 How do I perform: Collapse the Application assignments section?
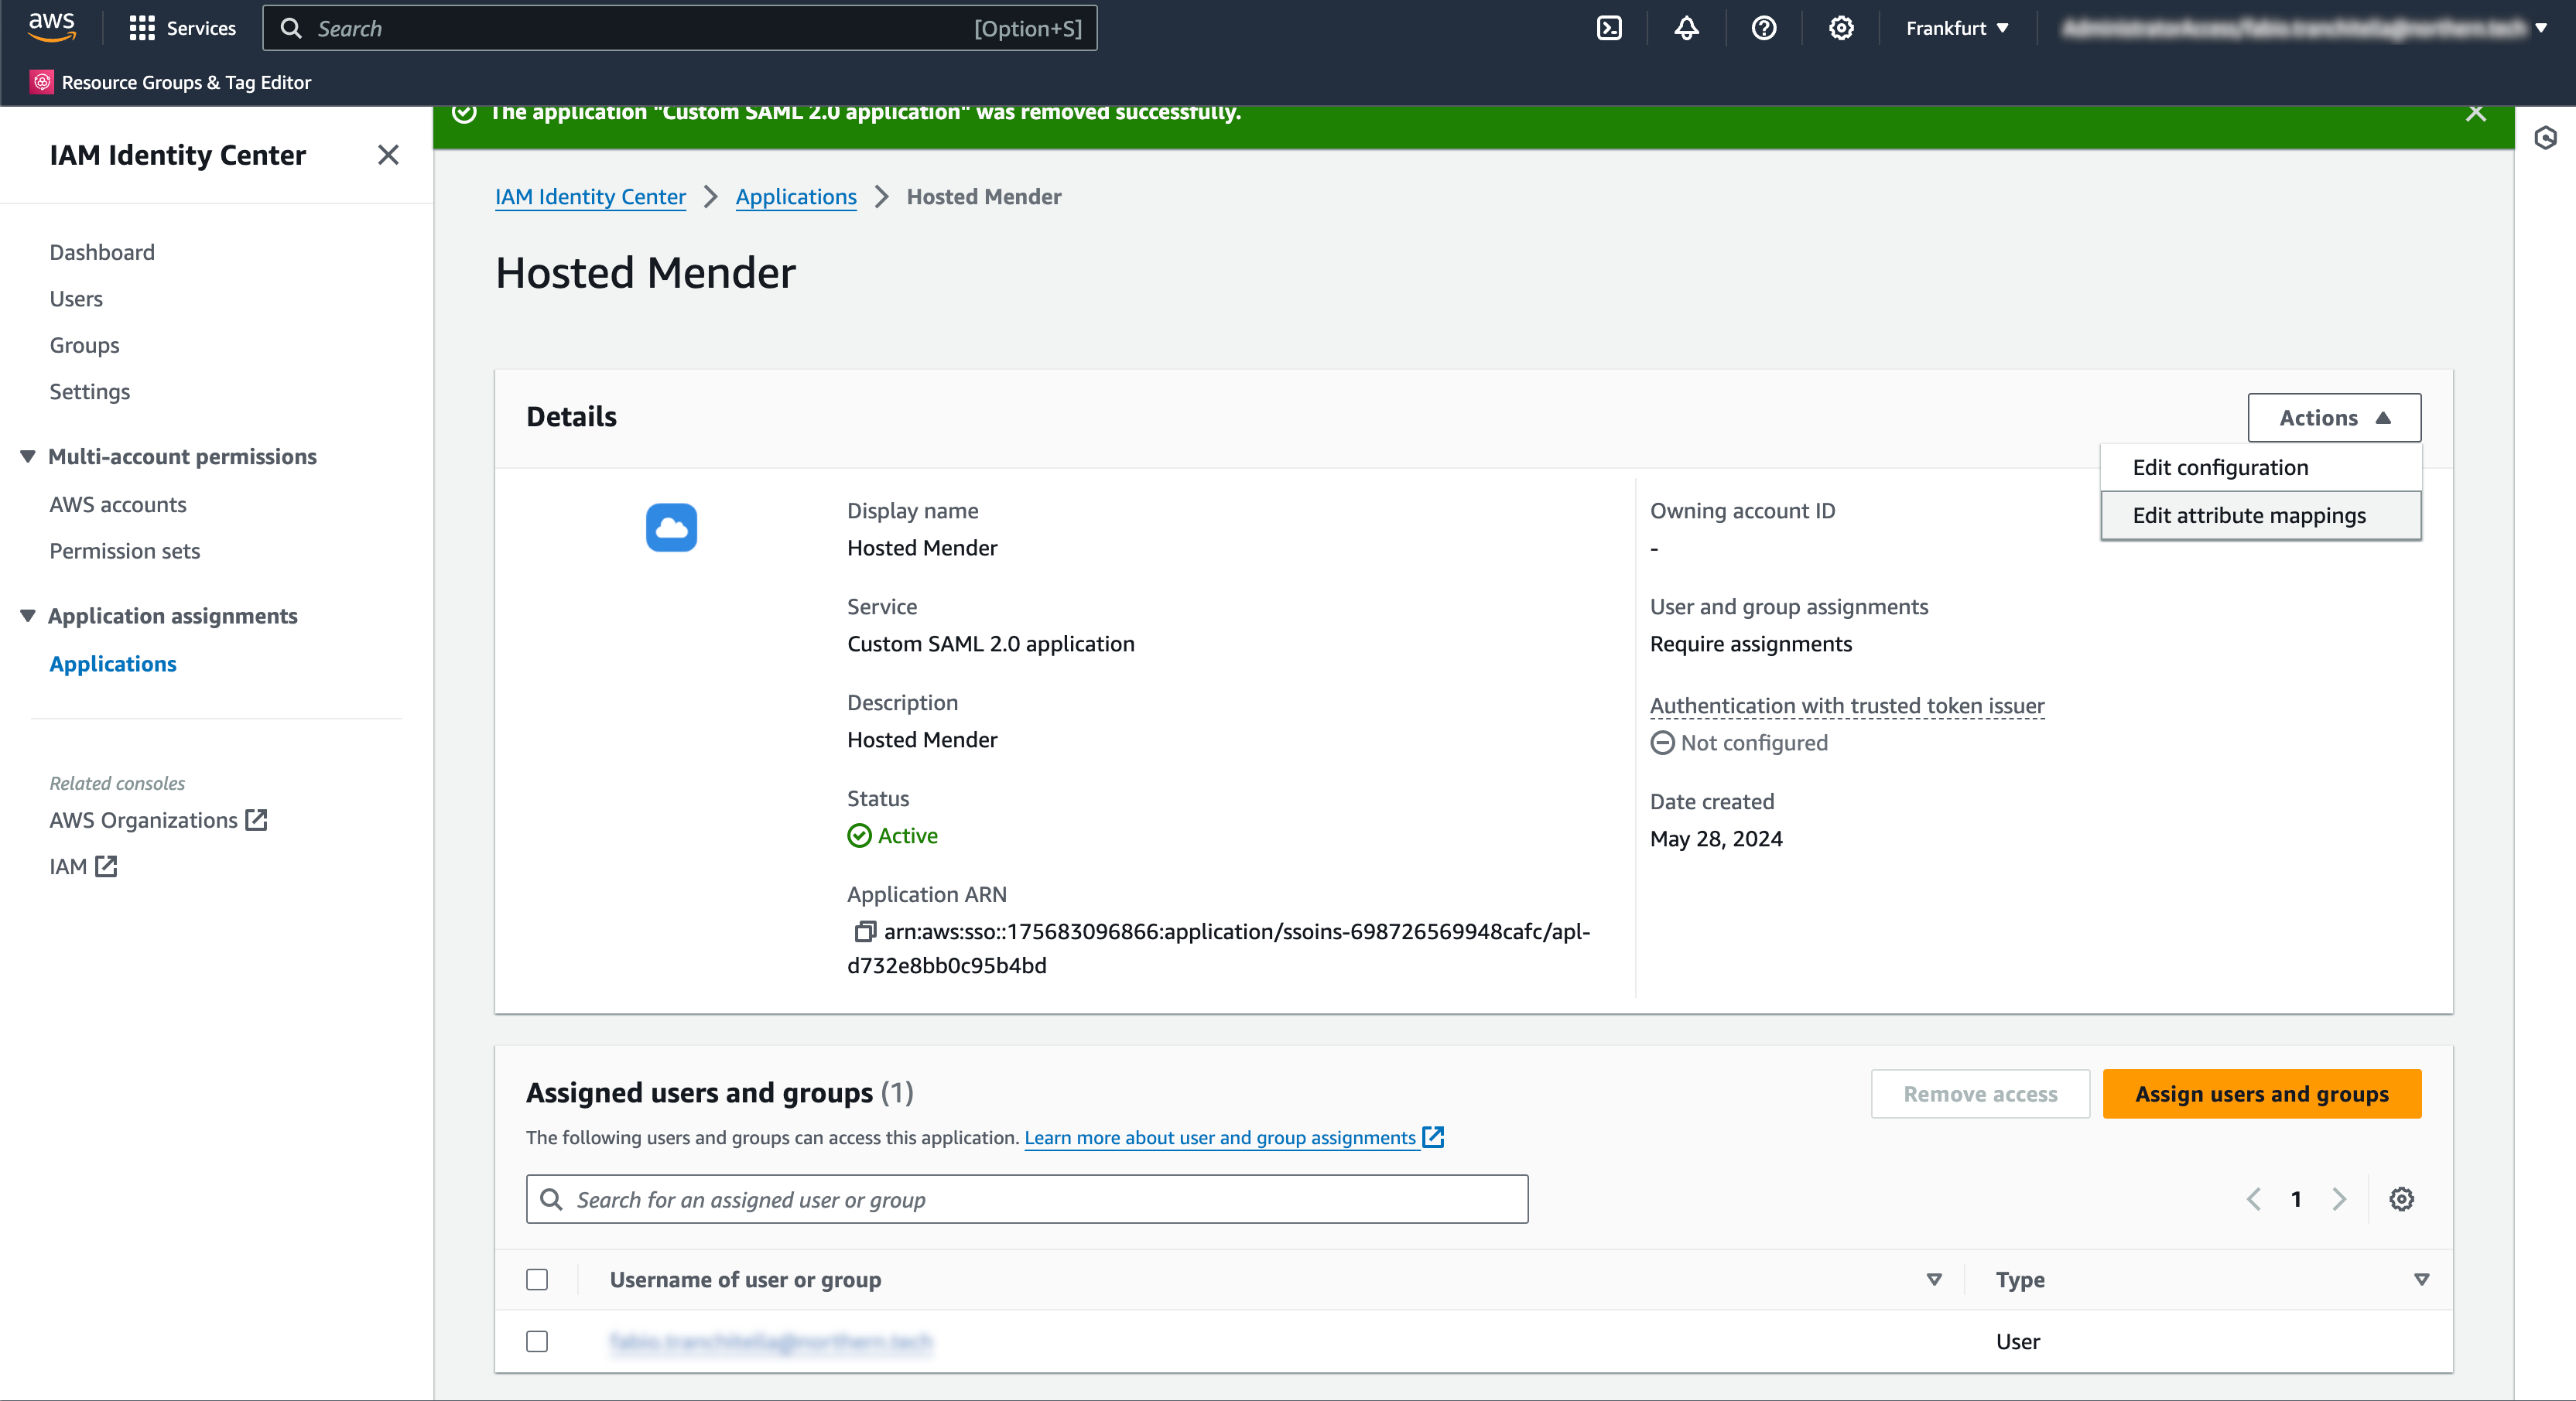[28, 616]
